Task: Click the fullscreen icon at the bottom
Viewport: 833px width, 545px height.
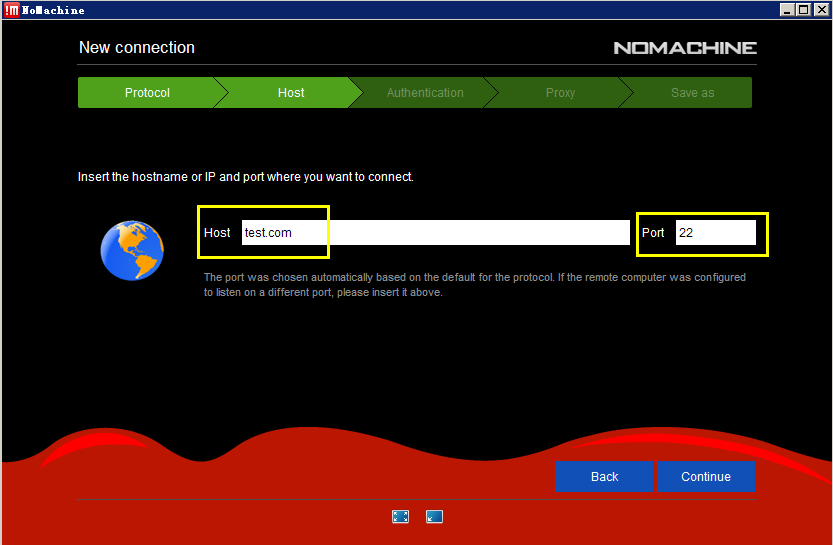Action: tap(400, 517)
